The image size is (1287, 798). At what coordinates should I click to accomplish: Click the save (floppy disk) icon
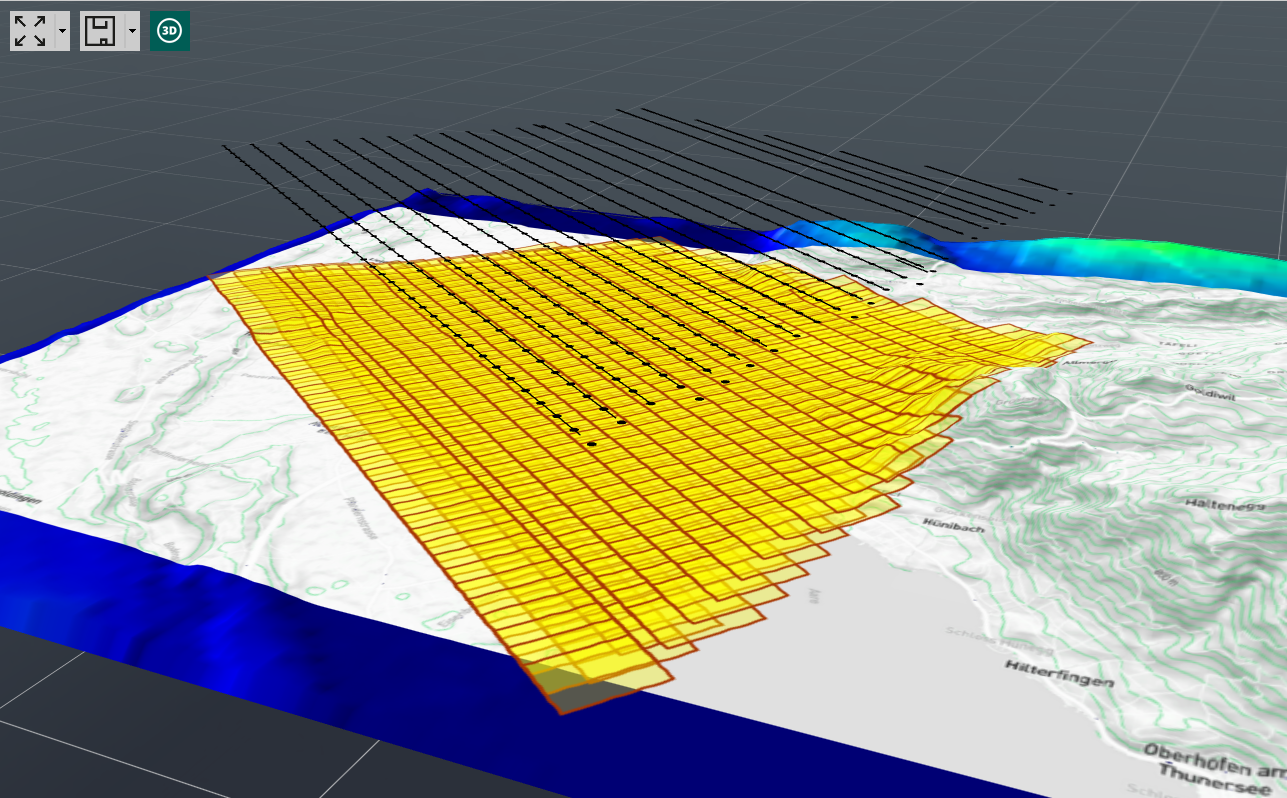[101, 31]
